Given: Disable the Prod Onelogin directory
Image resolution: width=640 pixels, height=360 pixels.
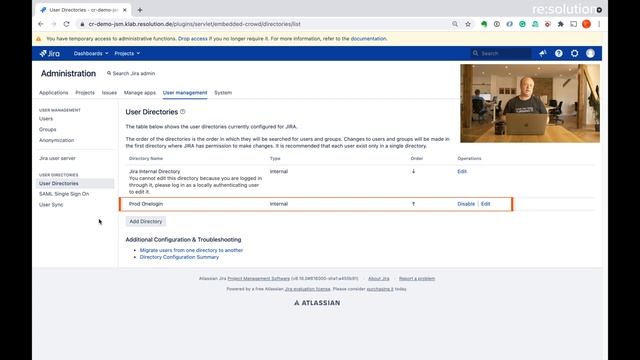Looking at the screenshot, I should click(x=466, y=204).
